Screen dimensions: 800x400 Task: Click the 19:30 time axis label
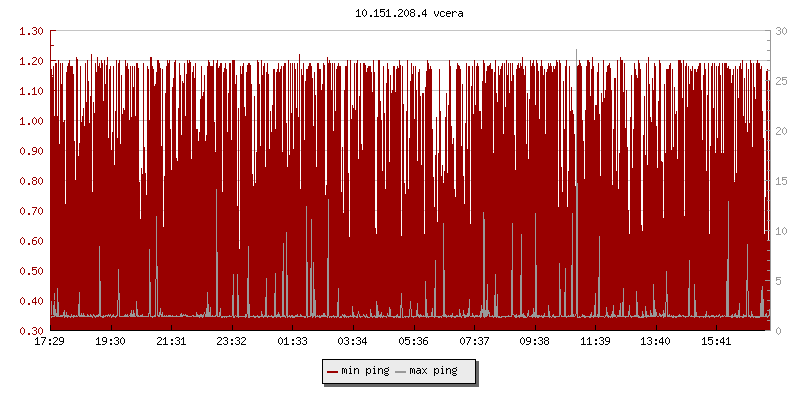tap(110, 342)
